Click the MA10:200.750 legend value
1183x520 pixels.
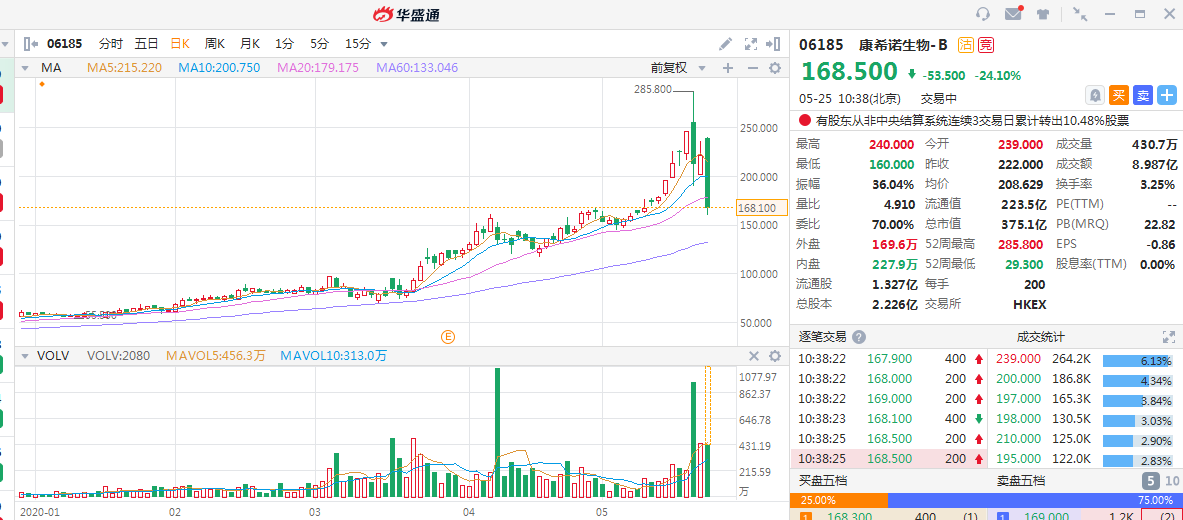[x=219, y=68]
